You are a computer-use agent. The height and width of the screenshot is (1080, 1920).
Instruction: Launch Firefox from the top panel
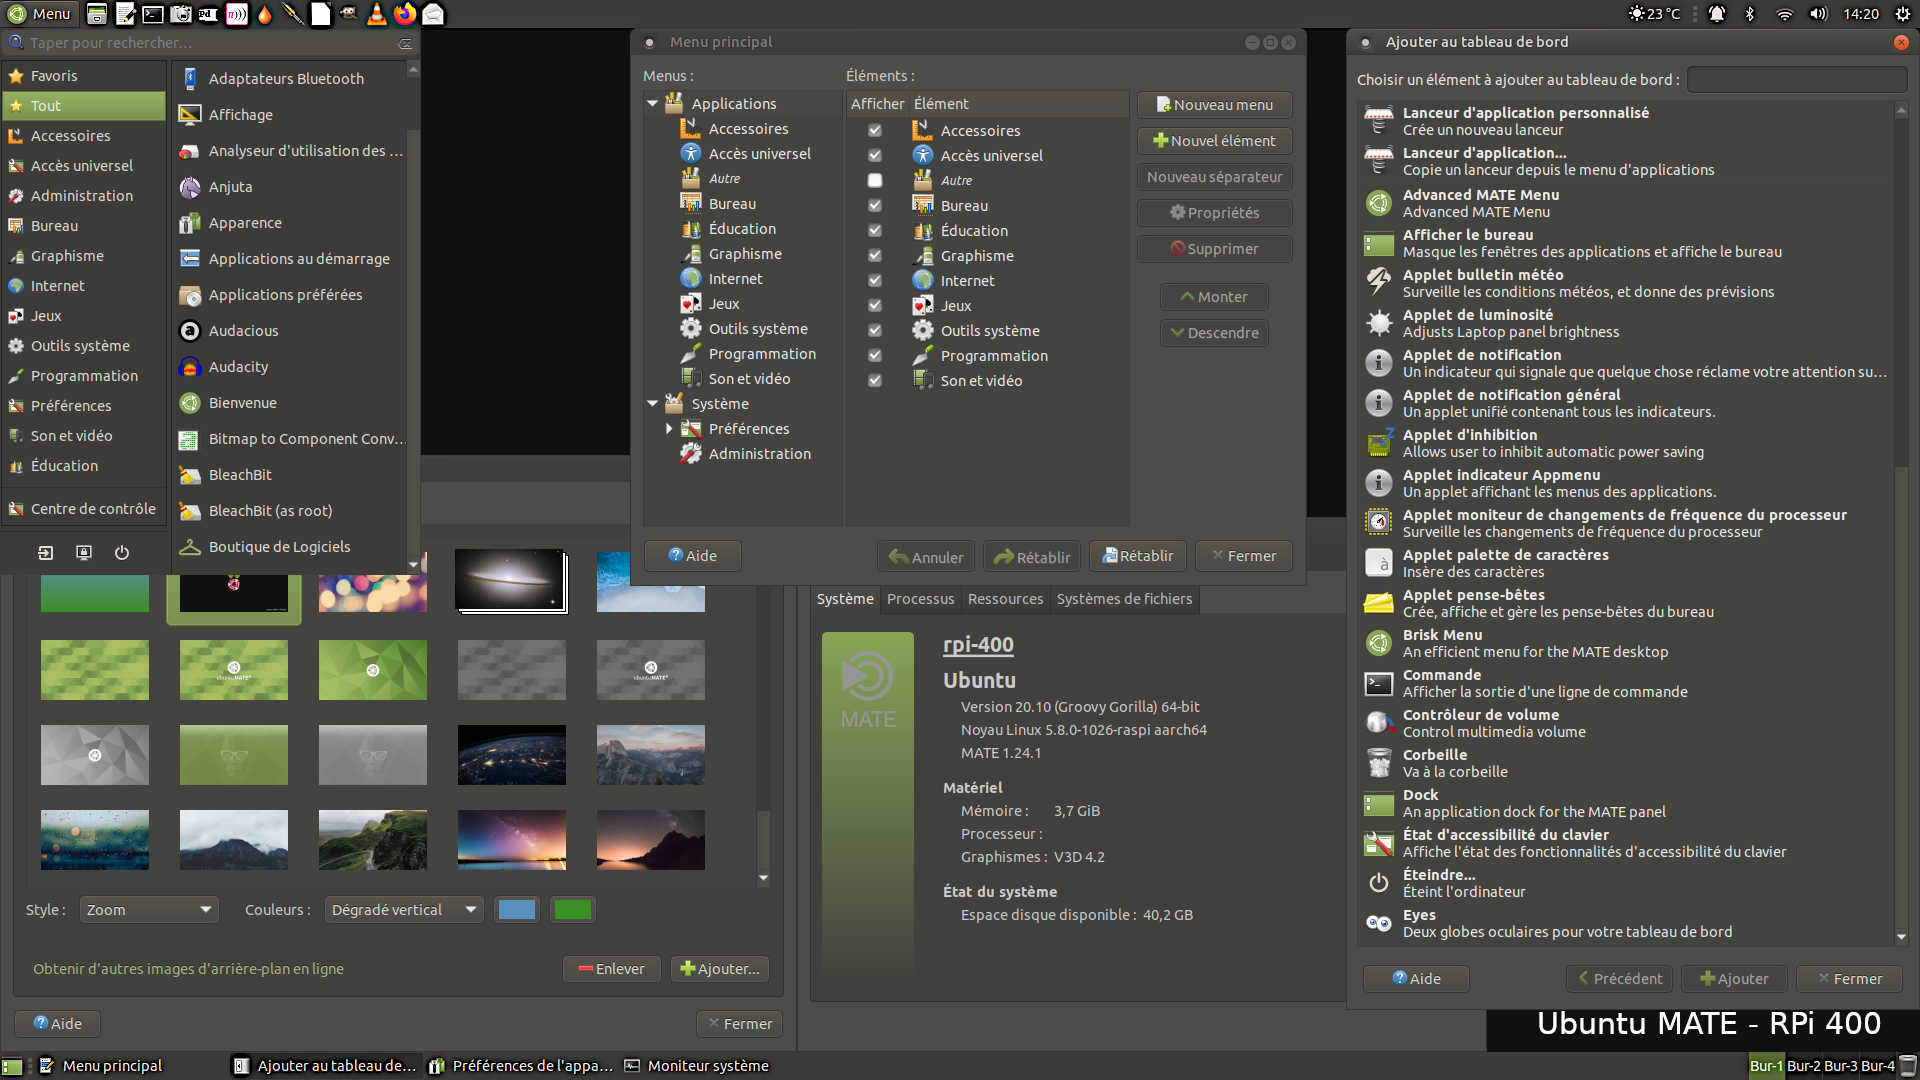click(x=405, y=14)
